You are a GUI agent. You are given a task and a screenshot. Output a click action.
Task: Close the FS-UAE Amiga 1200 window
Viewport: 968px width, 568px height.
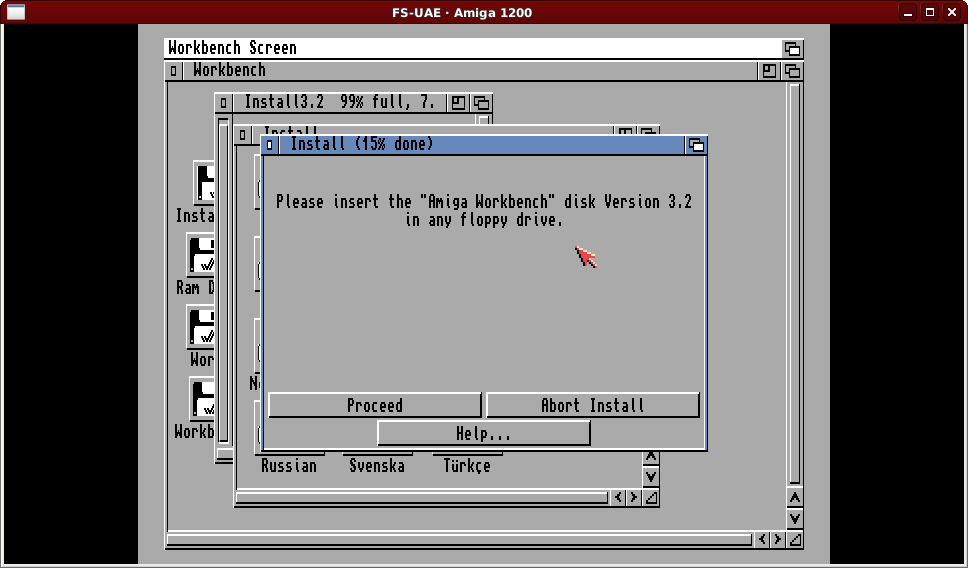point(952,12)
